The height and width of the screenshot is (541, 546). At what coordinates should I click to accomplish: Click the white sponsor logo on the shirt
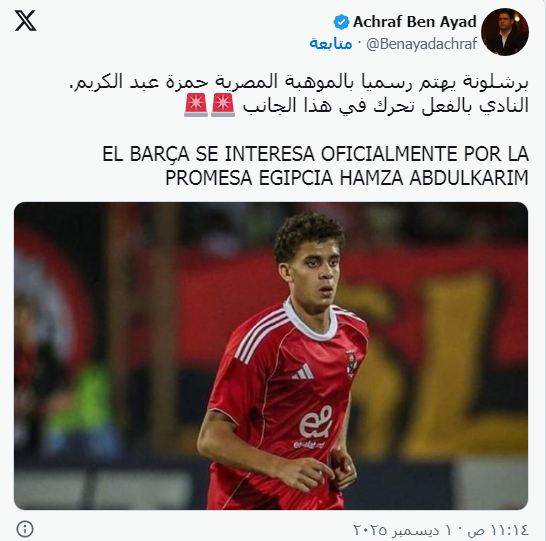[x=315, y=426]
